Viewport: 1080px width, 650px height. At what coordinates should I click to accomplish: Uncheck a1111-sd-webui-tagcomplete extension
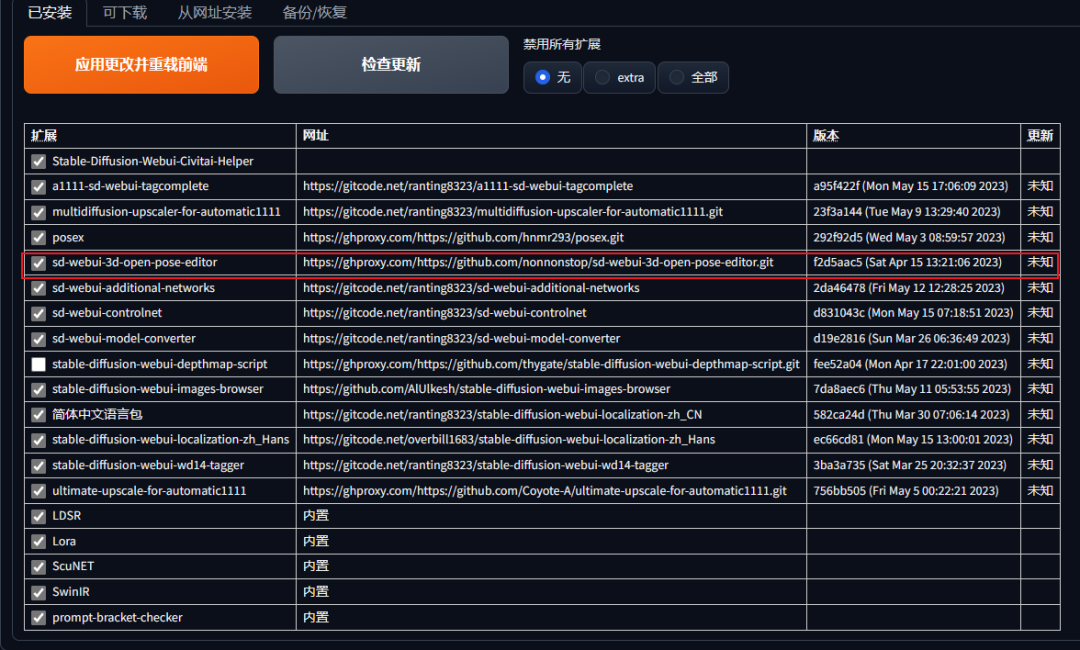click(39, 187)
